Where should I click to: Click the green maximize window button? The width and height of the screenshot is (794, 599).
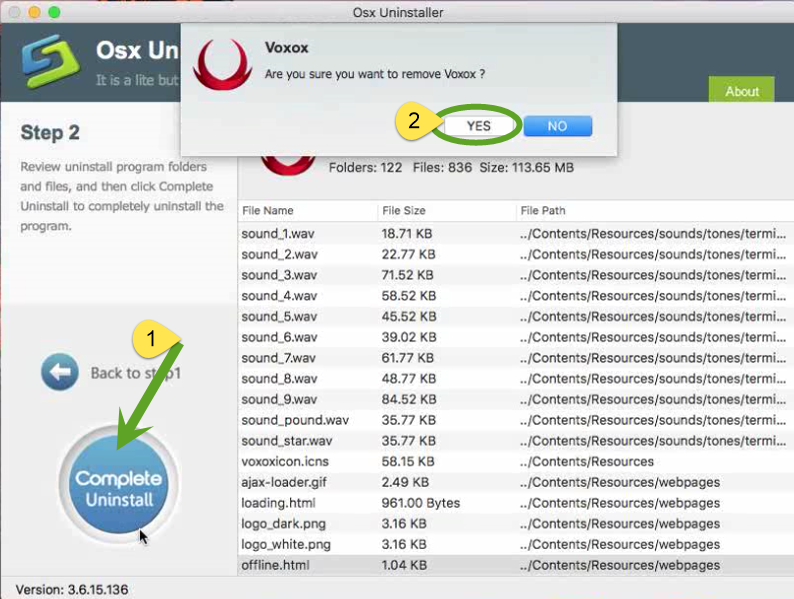tap(54, 12)
